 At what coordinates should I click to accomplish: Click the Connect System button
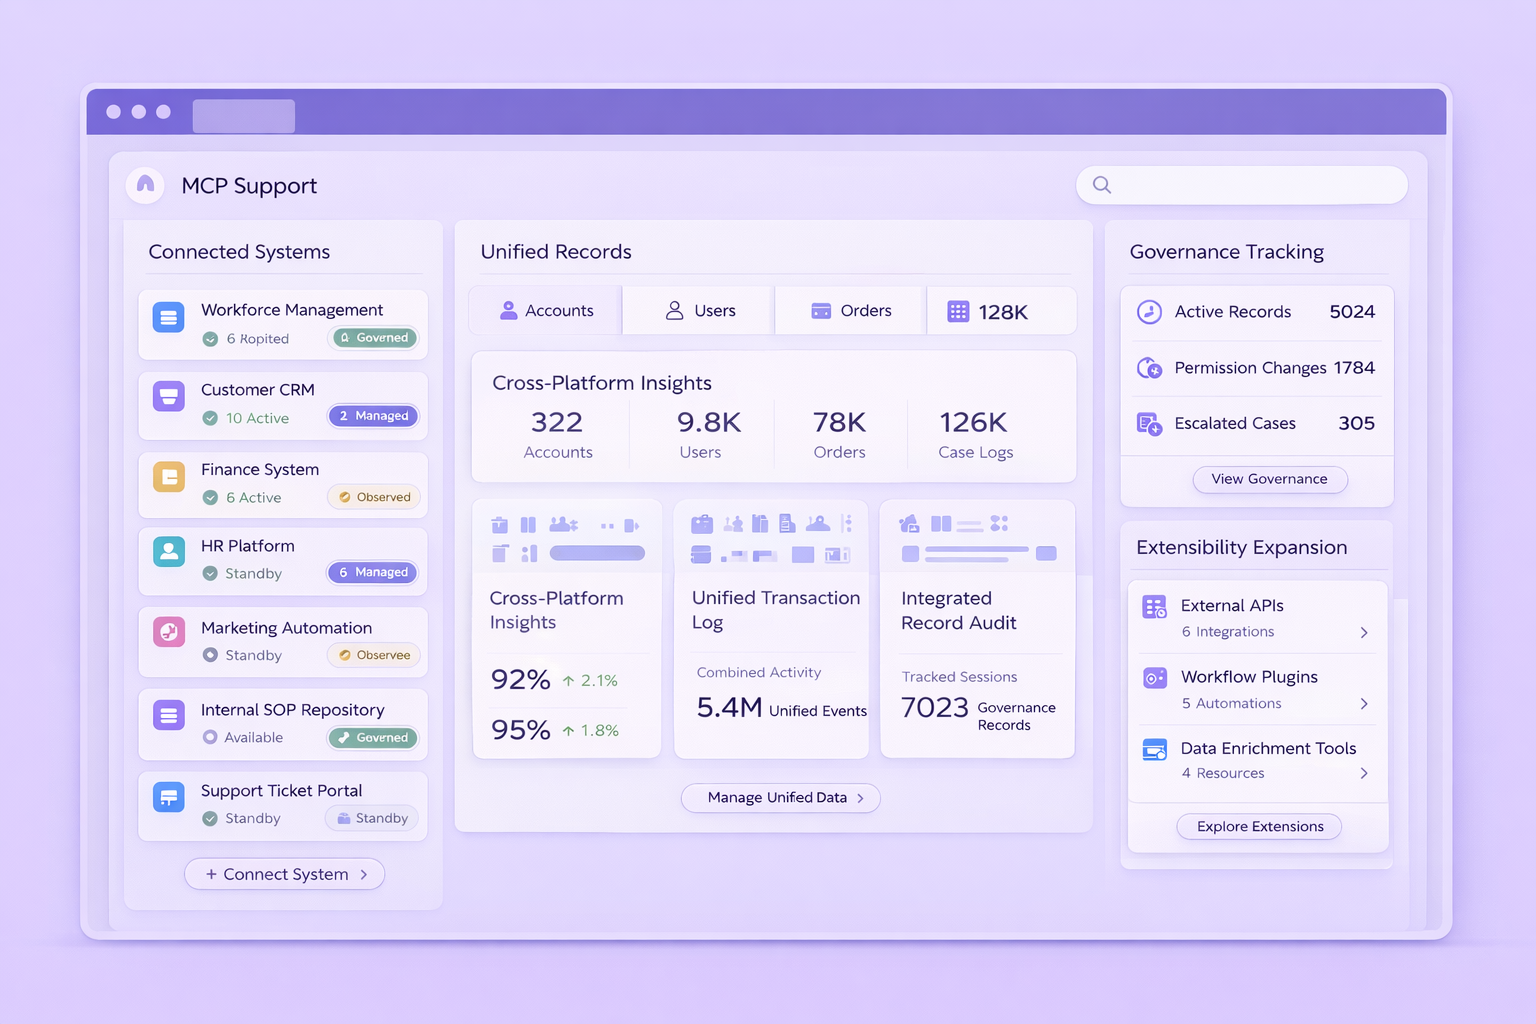coord(285,874)
